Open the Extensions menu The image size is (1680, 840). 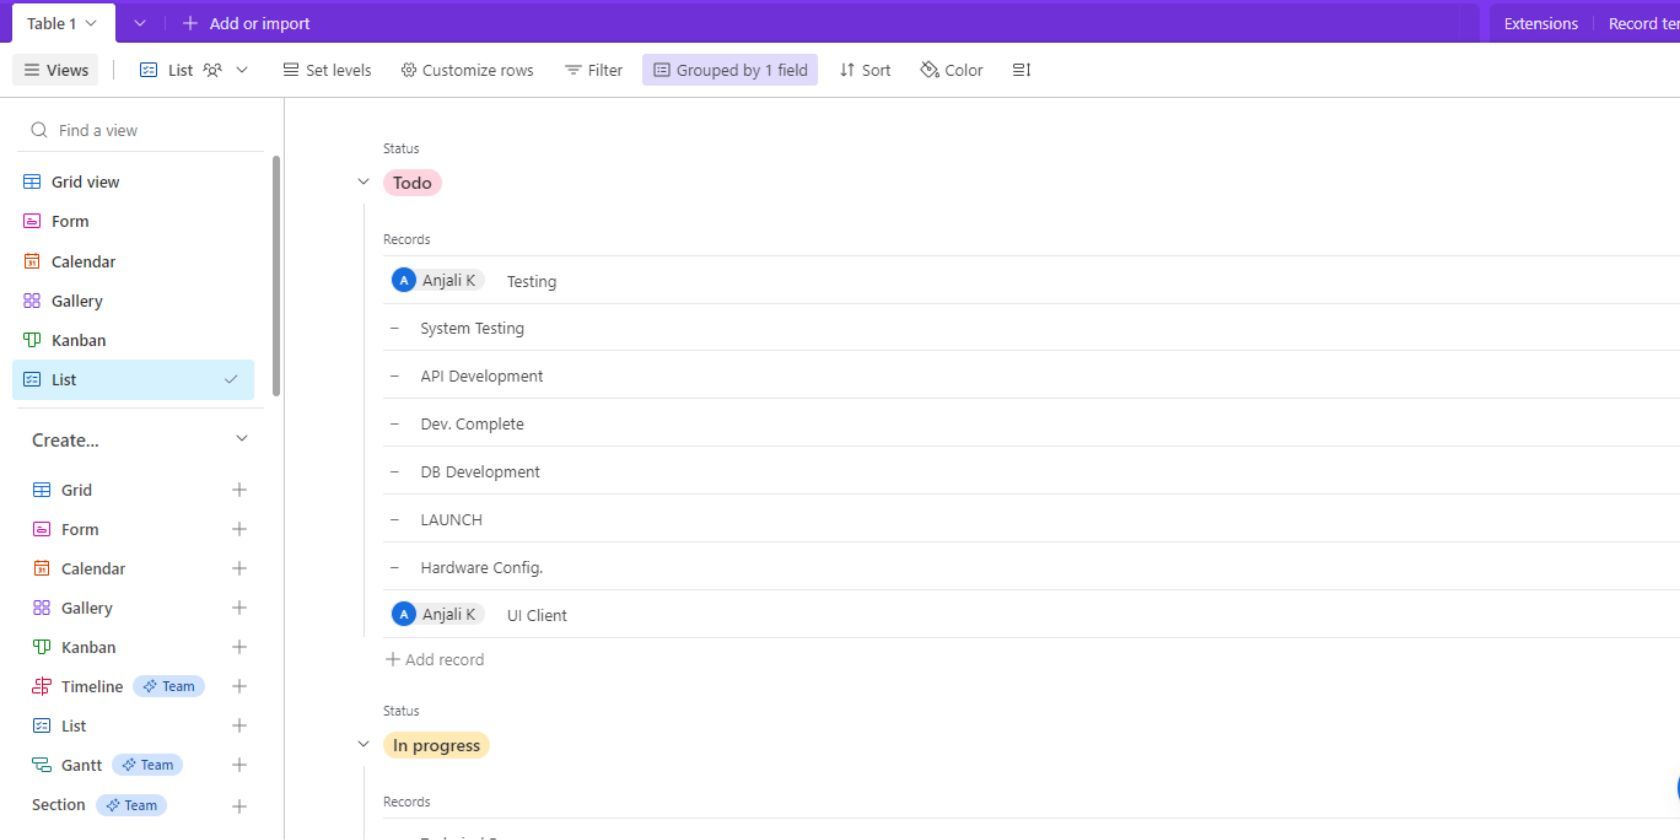[x=1540, y=23]
